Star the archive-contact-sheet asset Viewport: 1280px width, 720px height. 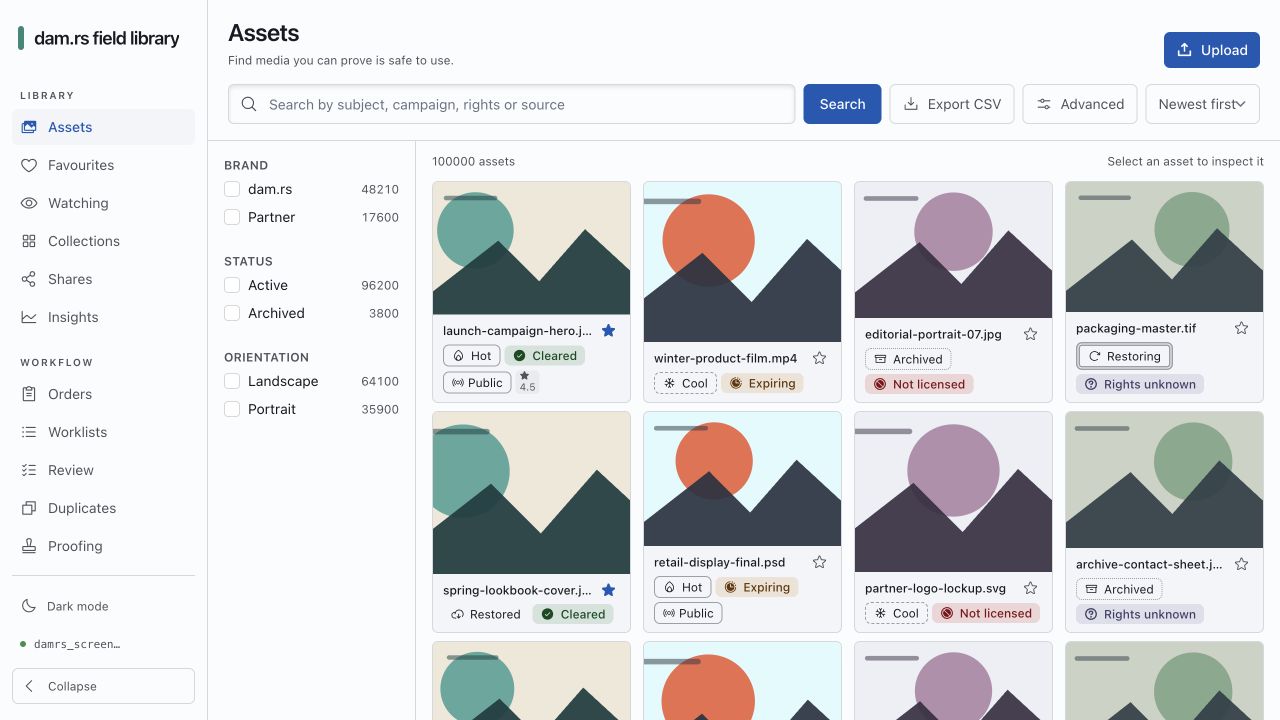tap(1241, 564)
